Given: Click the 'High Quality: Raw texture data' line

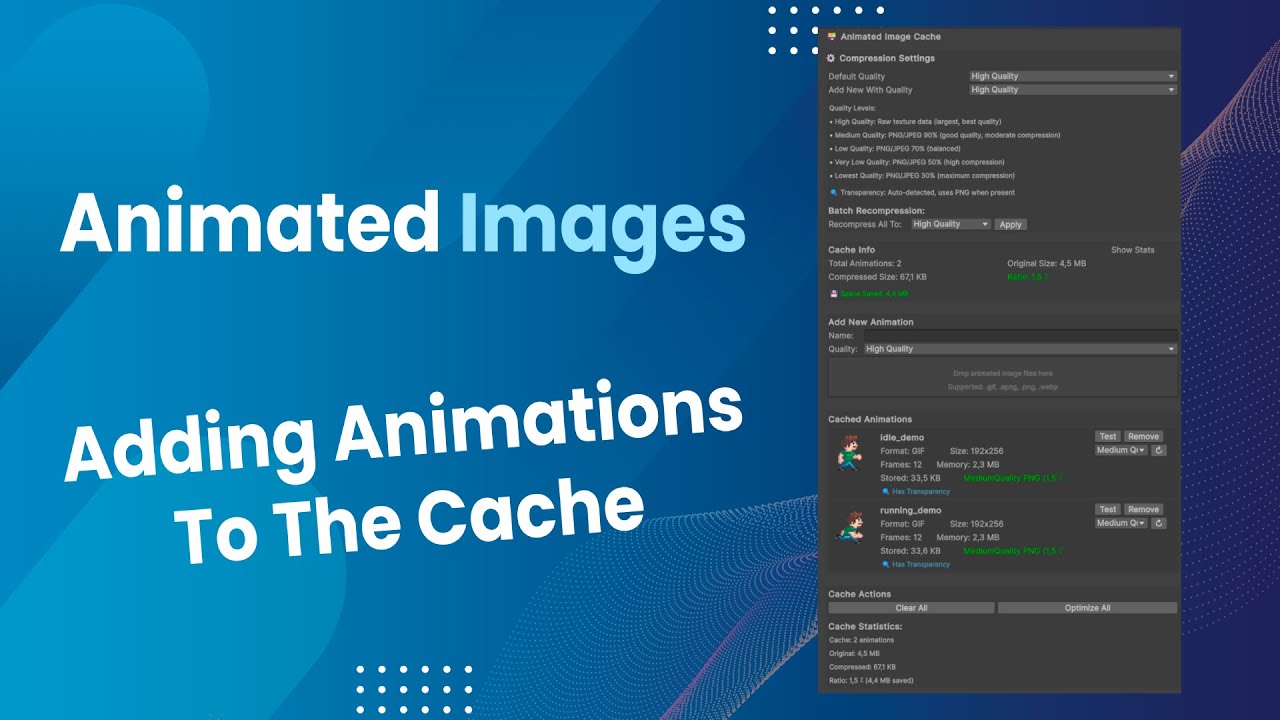Looking at the screenshot, I should (x=915, y=121).
